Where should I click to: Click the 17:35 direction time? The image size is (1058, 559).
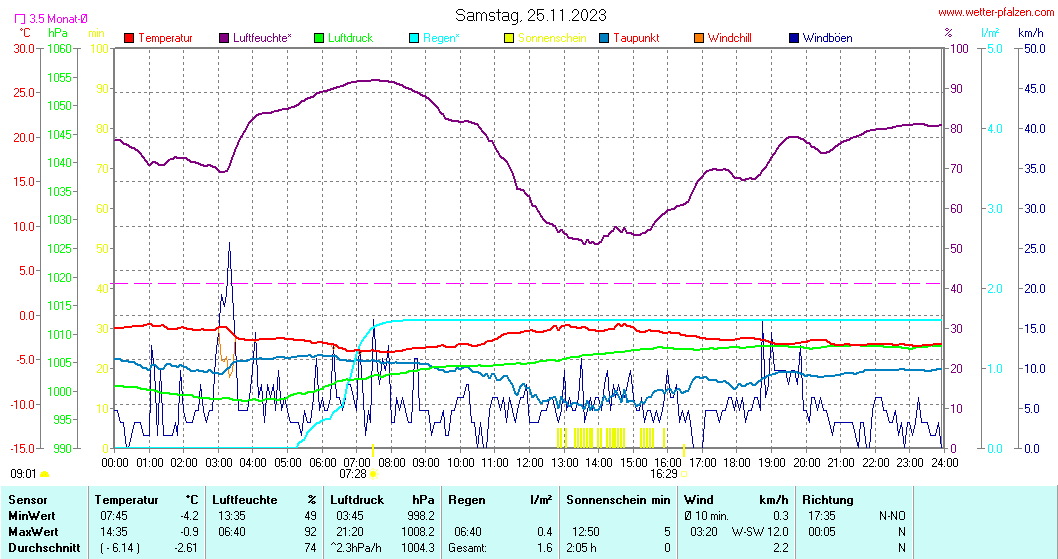pyautogui.click(x=822, y=516)
